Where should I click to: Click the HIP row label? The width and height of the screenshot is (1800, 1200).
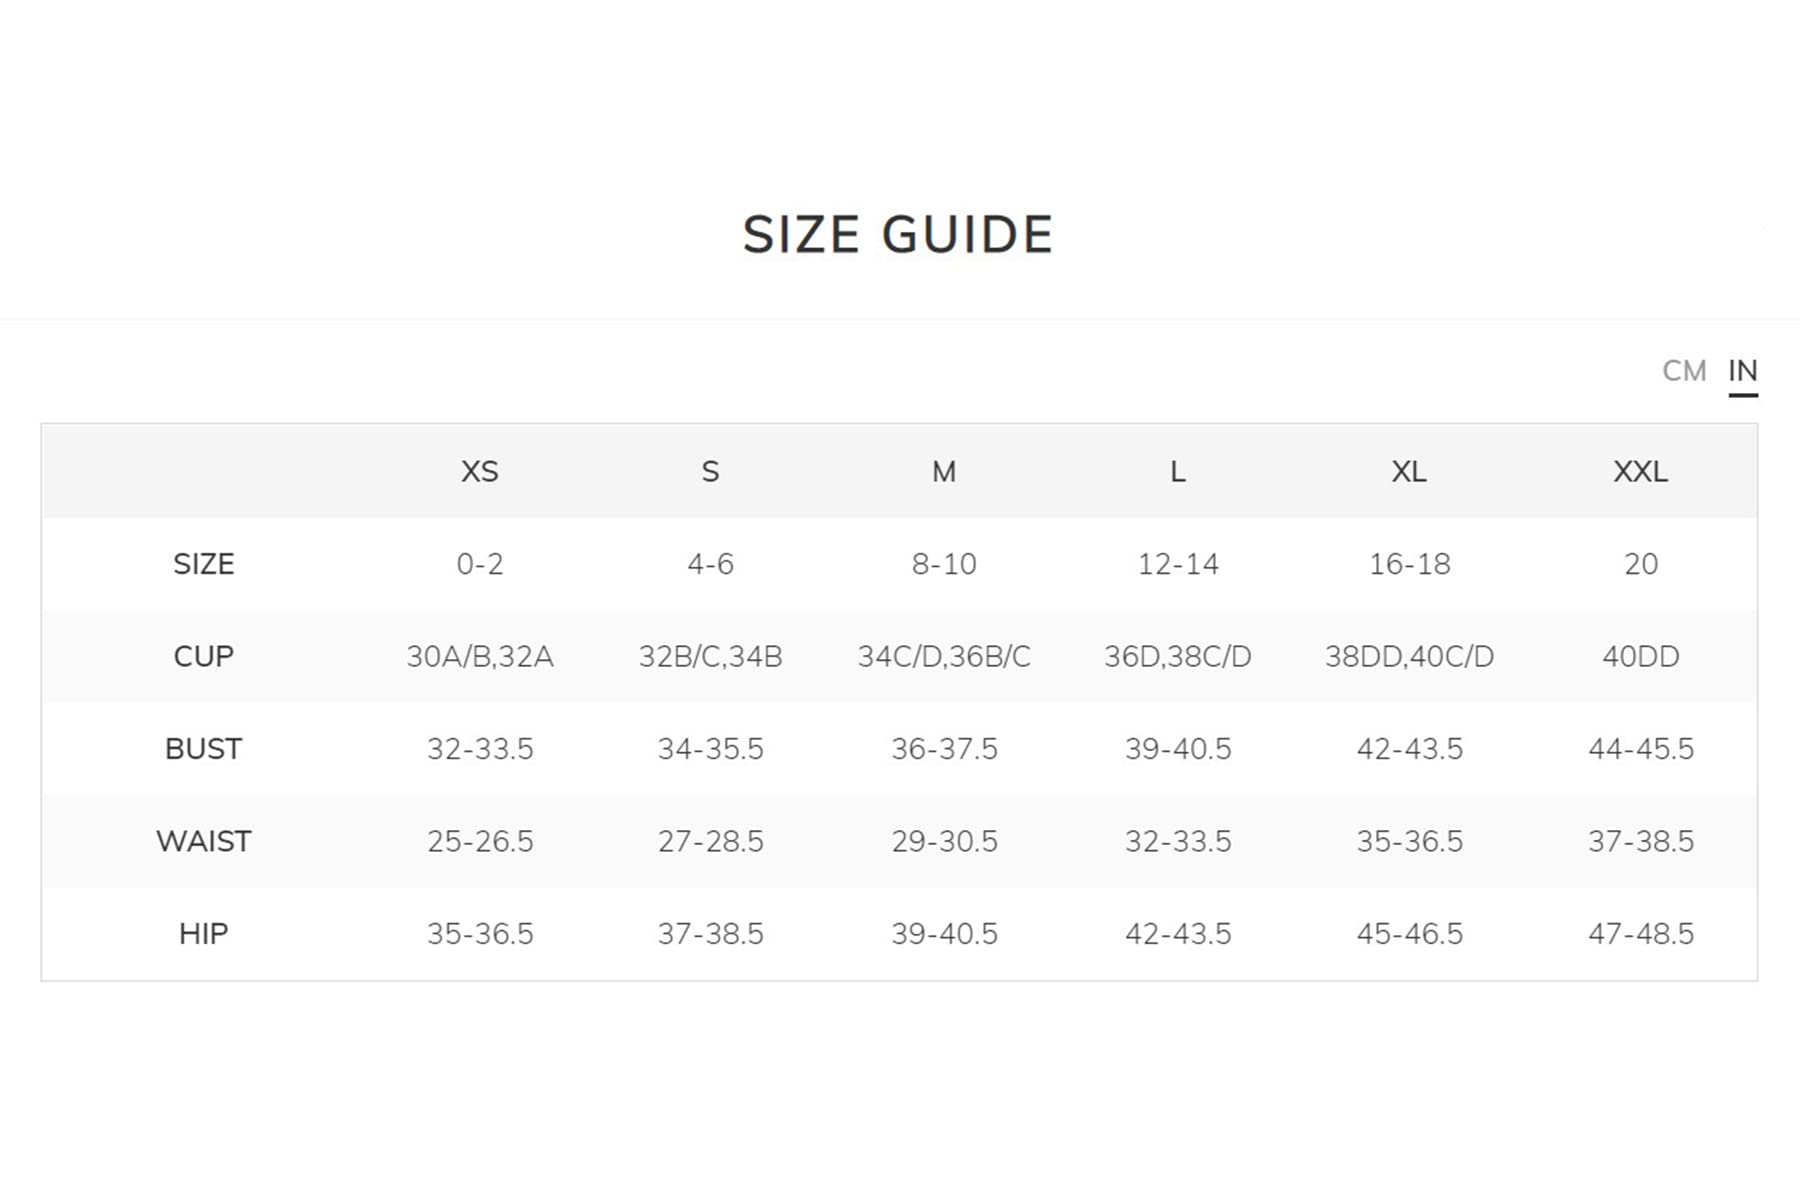[x=203, y=934]
